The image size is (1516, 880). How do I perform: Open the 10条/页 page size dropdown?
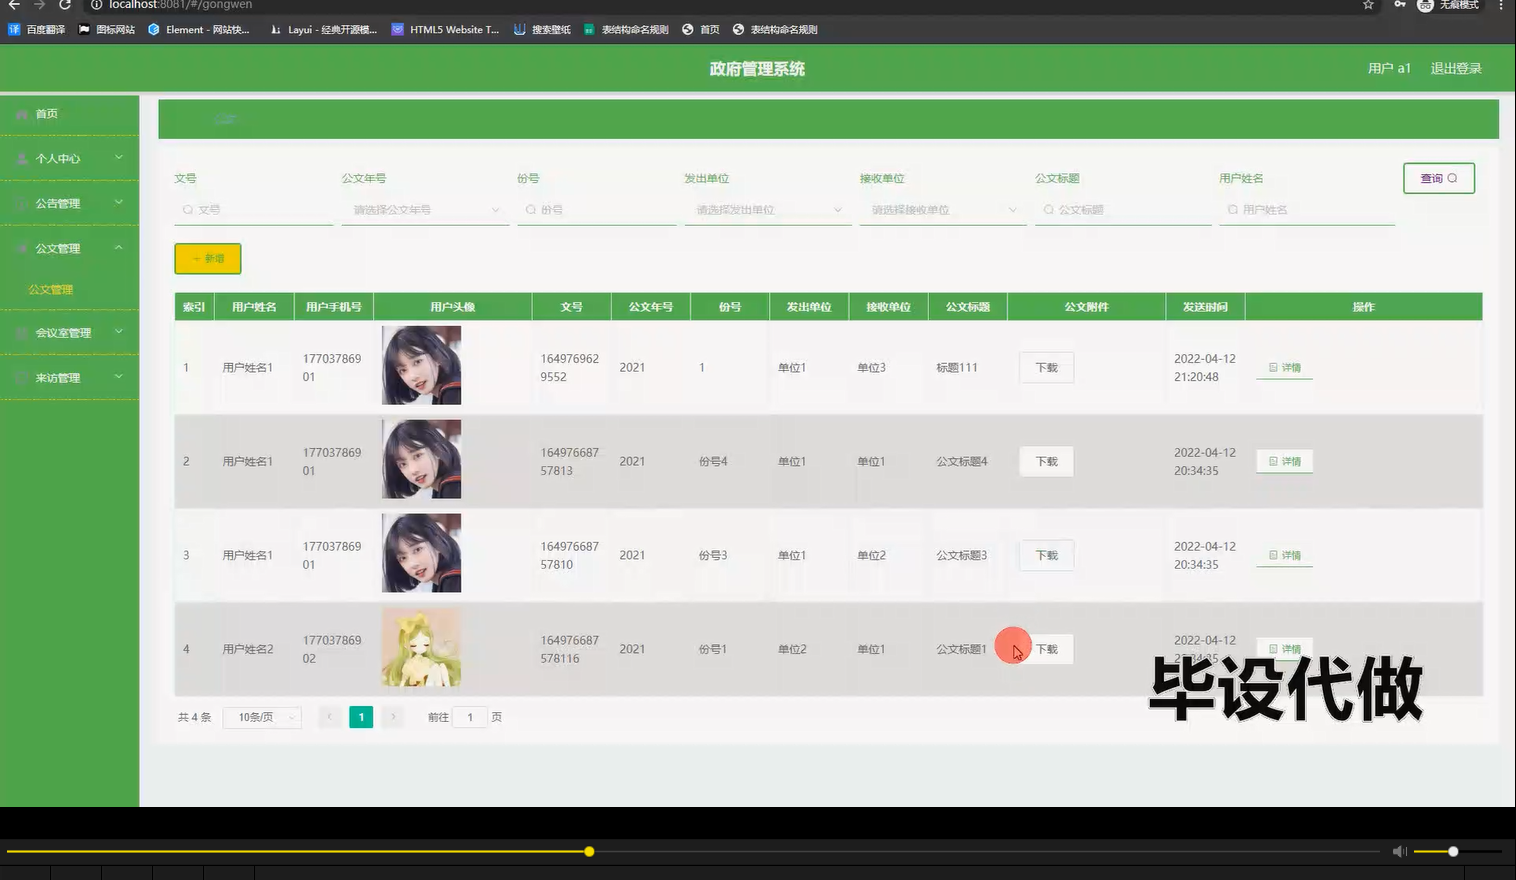click(261, 717)
